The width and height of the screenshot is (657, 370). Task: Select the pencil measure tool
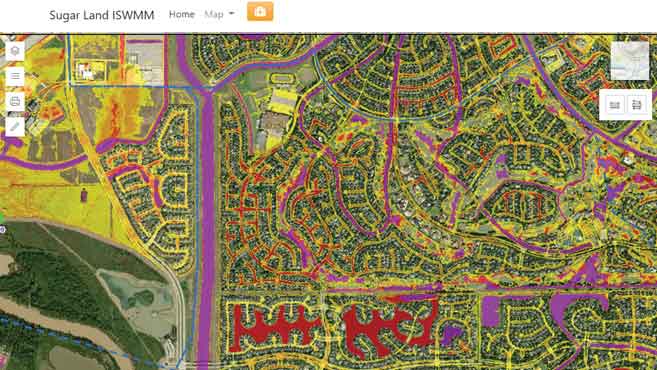pos(15,127)
